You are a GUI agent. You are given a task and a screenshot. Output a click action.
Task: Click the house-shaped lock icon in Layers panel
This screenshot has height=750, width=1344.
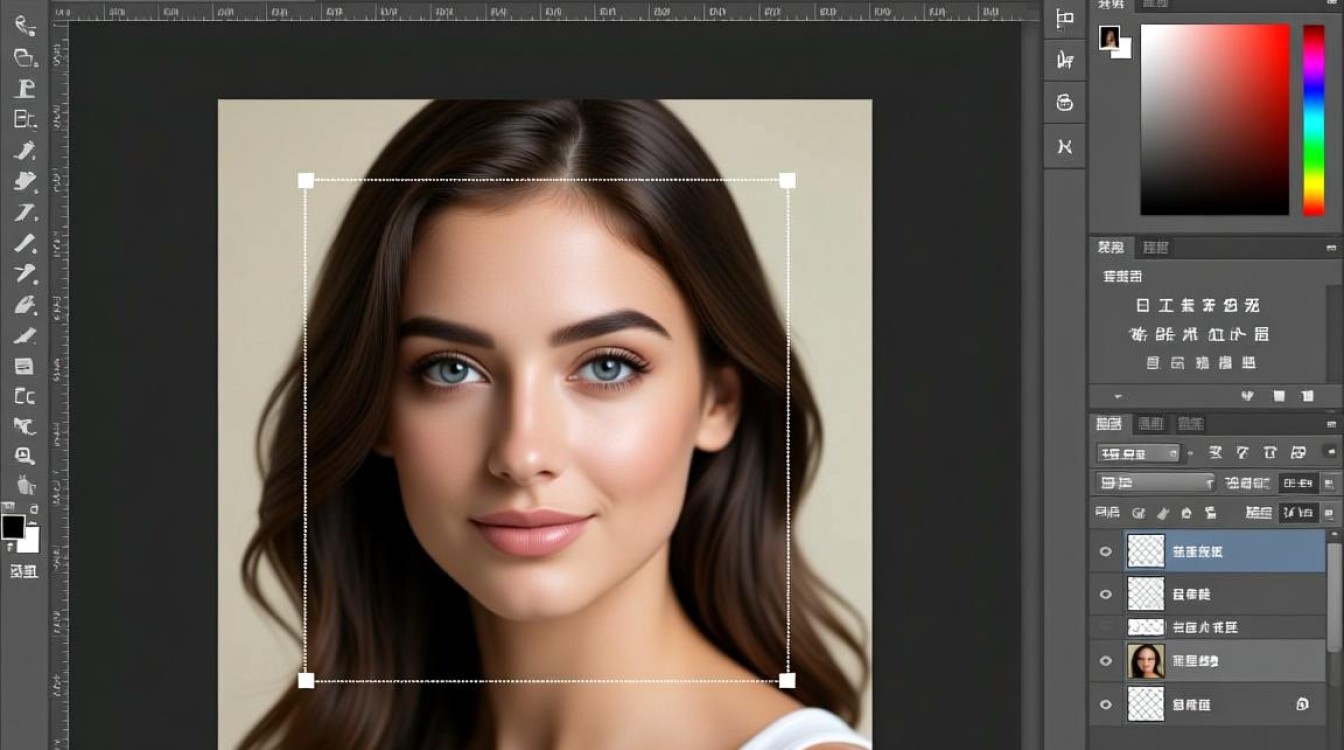1186,513
